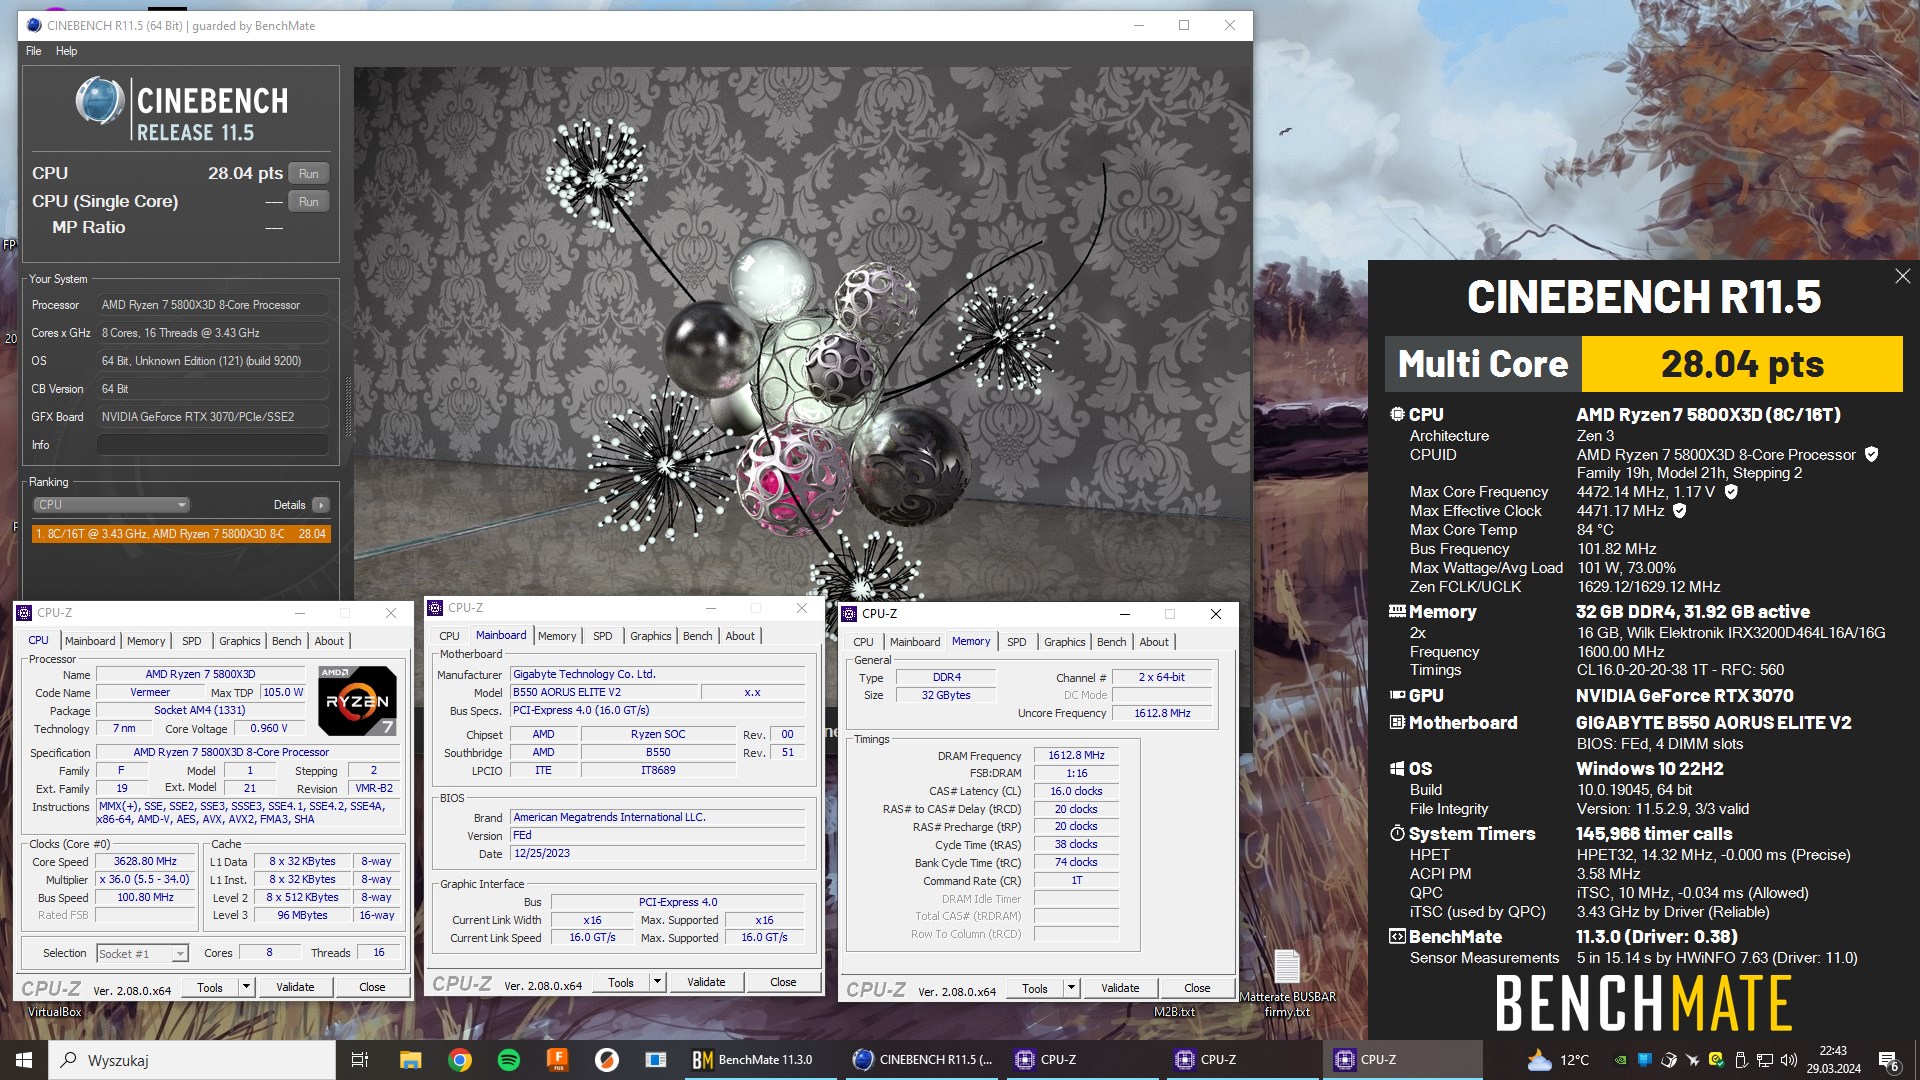Click the CPUID verified shield icon
Image resolution: width=1920 pixels, height=1080 pixels.
(1871, 454)
